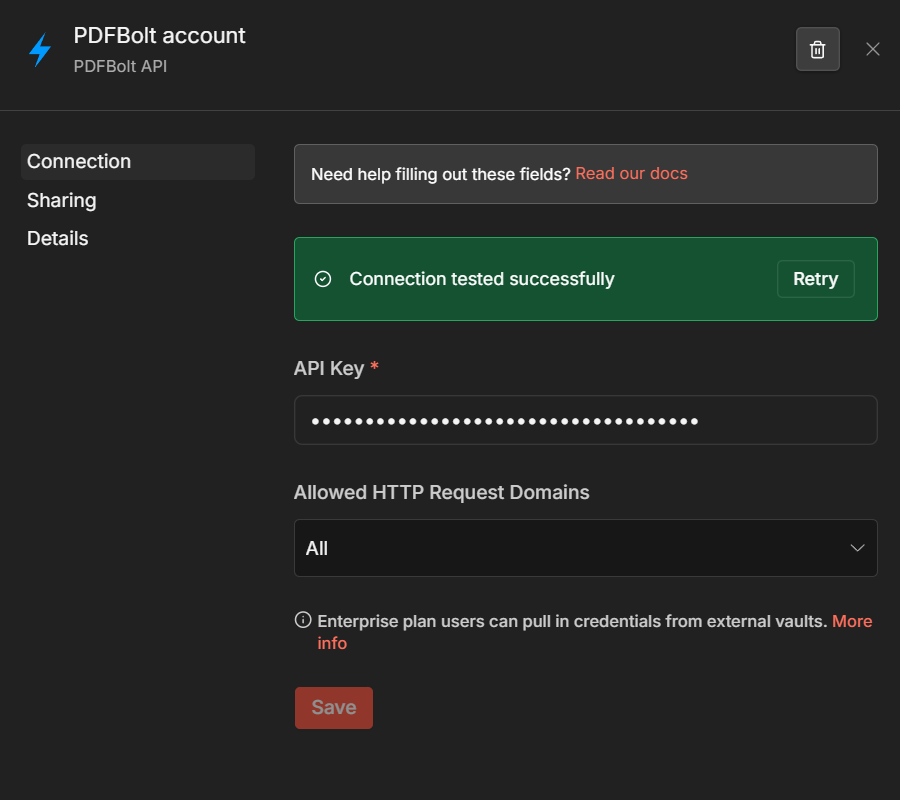Screen dimensions: 900x800
Task: Click the info circle beside the Enterprise note
Action: 302,620
